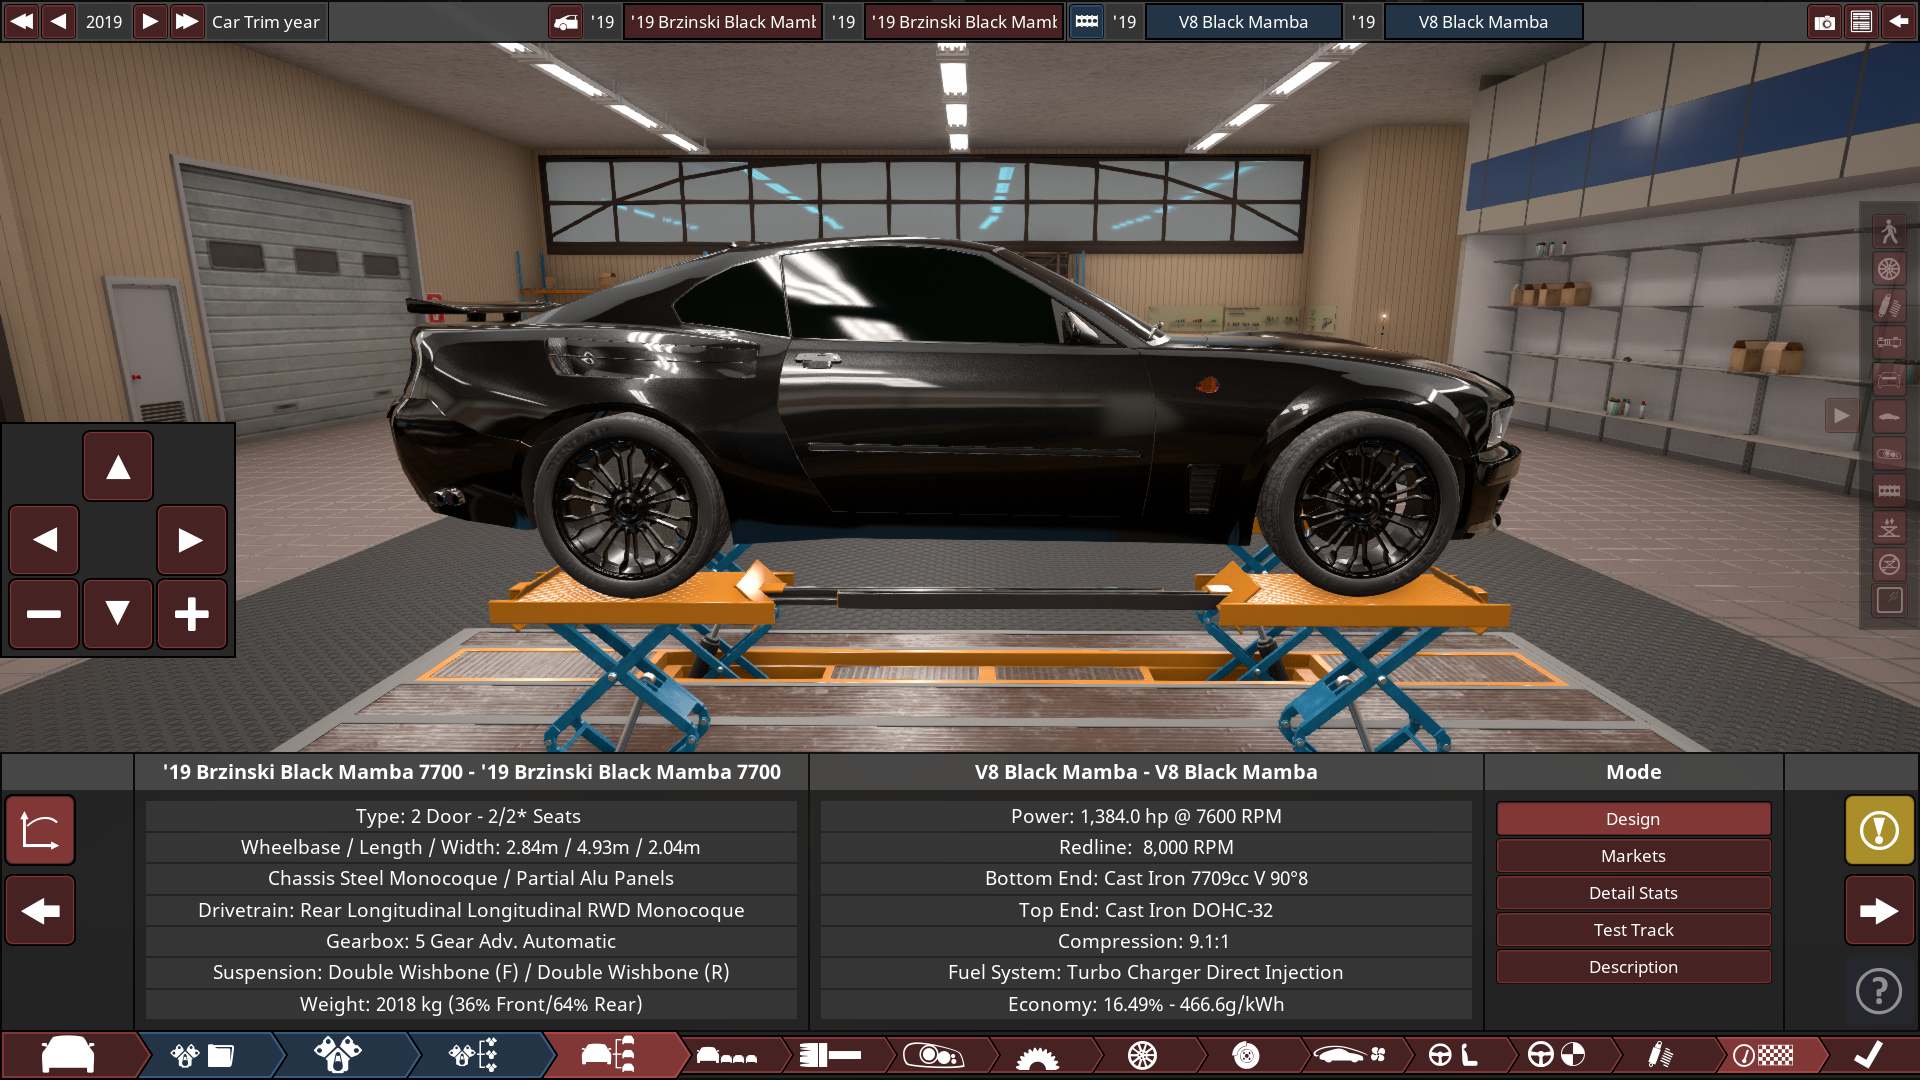
Task: Open car trim overview tab
Action: [608, 1055]
